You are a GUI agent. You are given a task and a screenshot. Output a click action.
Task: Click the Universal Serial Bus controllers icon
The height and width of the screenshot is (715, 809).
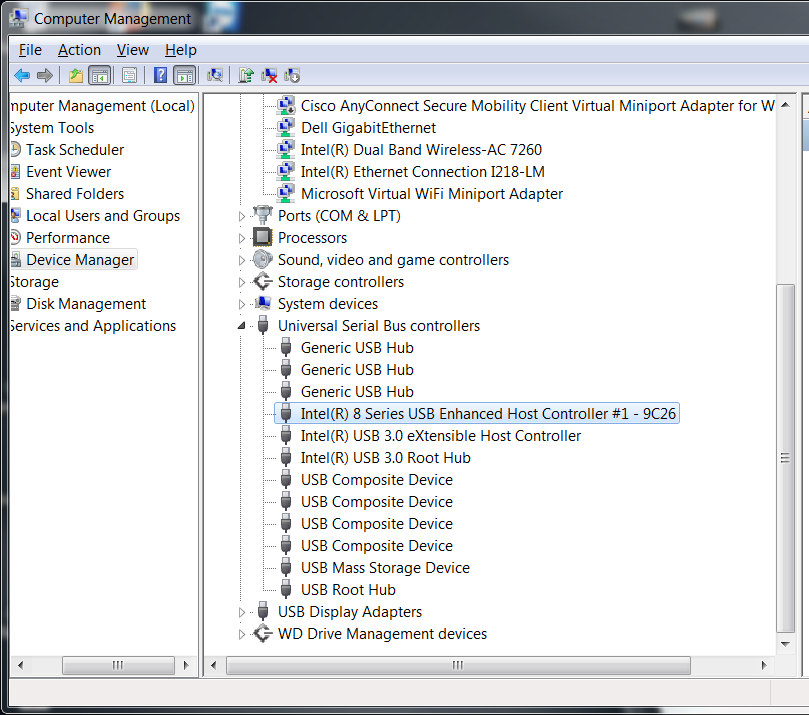(263, 326)
